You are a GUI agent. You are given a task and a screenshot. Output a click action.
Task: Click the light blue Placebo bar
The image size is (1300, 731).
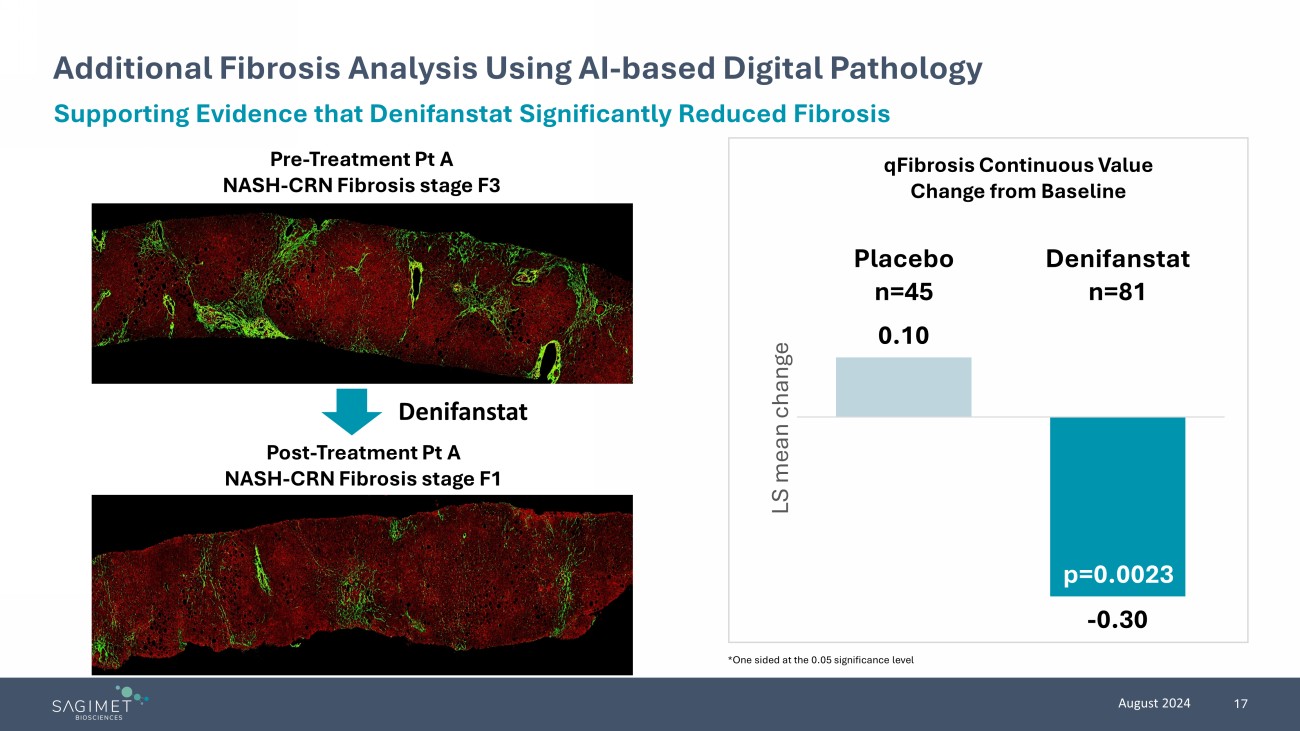[903, 386]
